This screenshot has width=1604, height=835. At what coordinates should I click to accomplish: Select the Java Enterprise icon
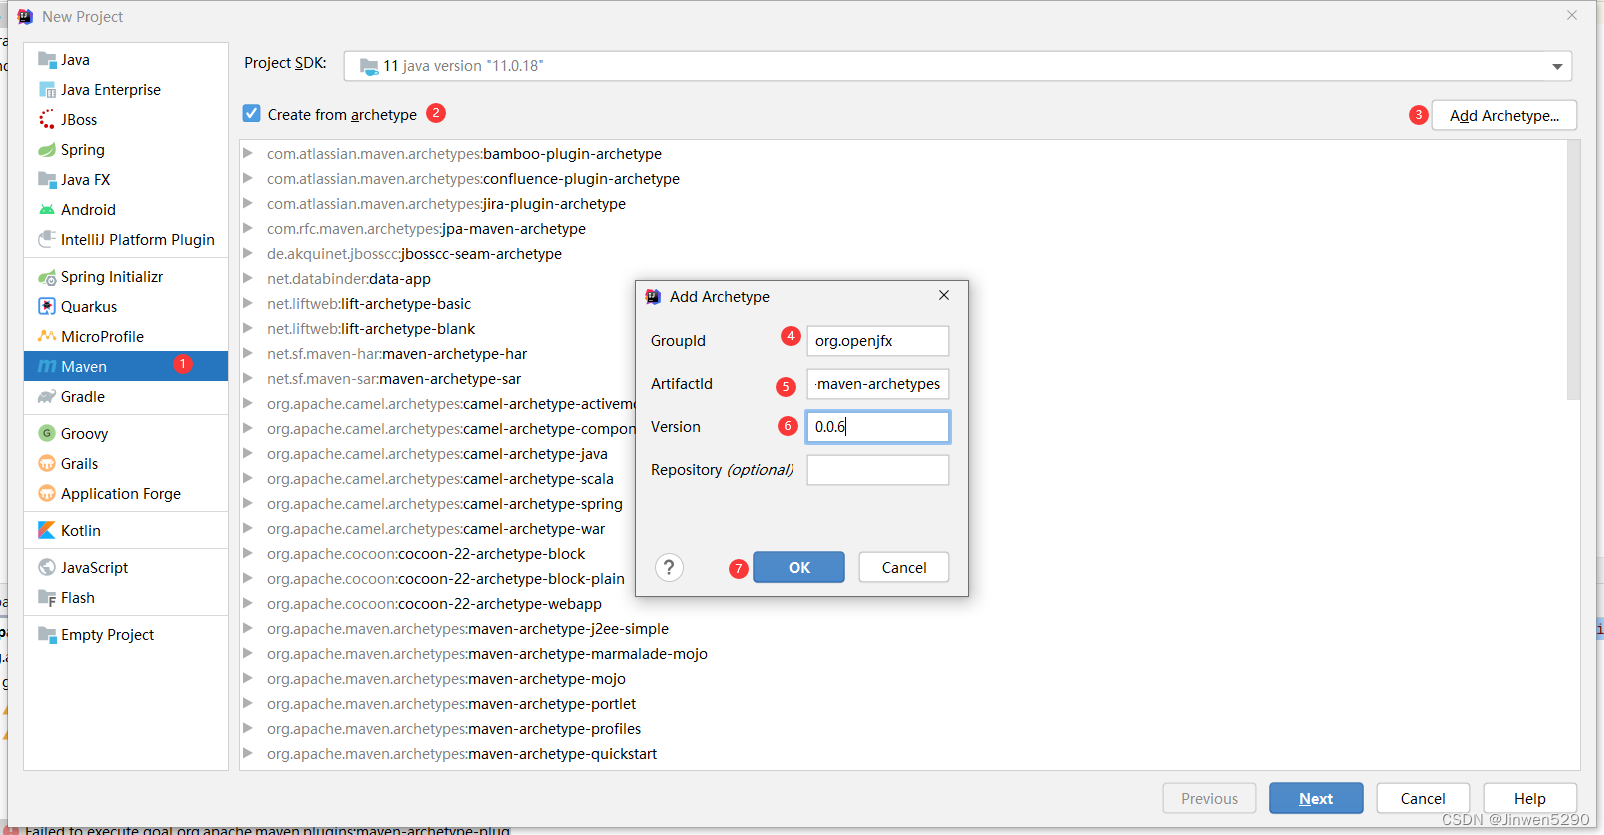47,90
